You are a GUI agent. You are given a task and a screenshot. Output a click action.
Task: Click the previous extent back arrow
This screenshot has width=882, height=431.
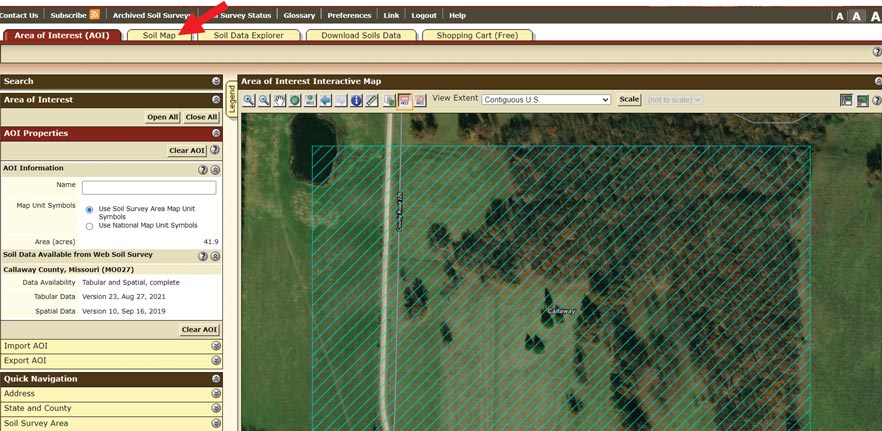point(326,100)
